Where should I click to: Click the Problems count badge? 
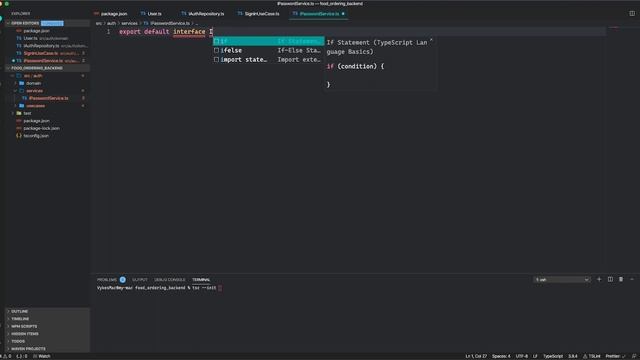122,280
